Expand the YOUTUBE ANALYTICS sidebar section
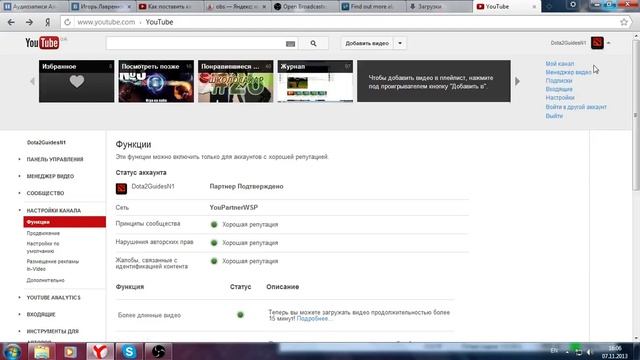 (x=53, y=298)
